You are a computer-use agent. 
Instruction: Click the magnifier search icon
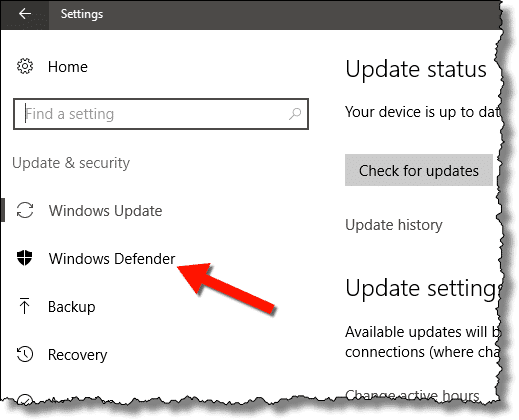click(x=295, y=114)
